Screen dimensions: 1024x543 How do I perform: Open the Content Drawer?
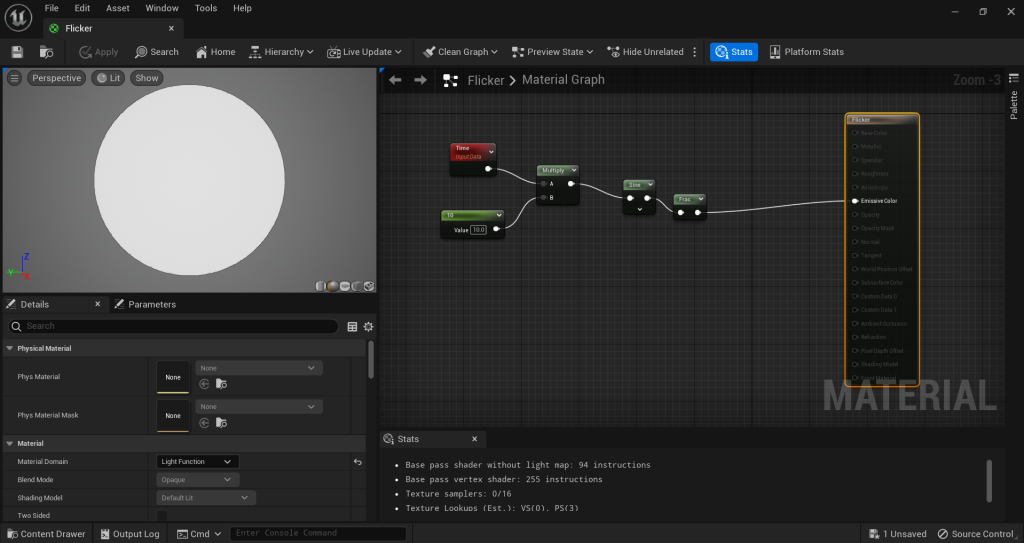click(46, 534)
